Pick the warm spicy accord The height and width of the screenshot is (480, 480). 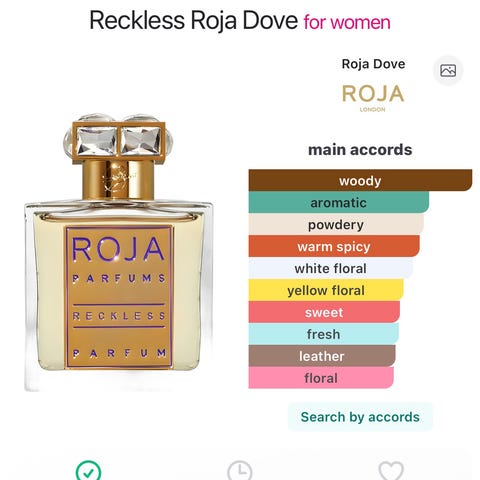point(334,246)
